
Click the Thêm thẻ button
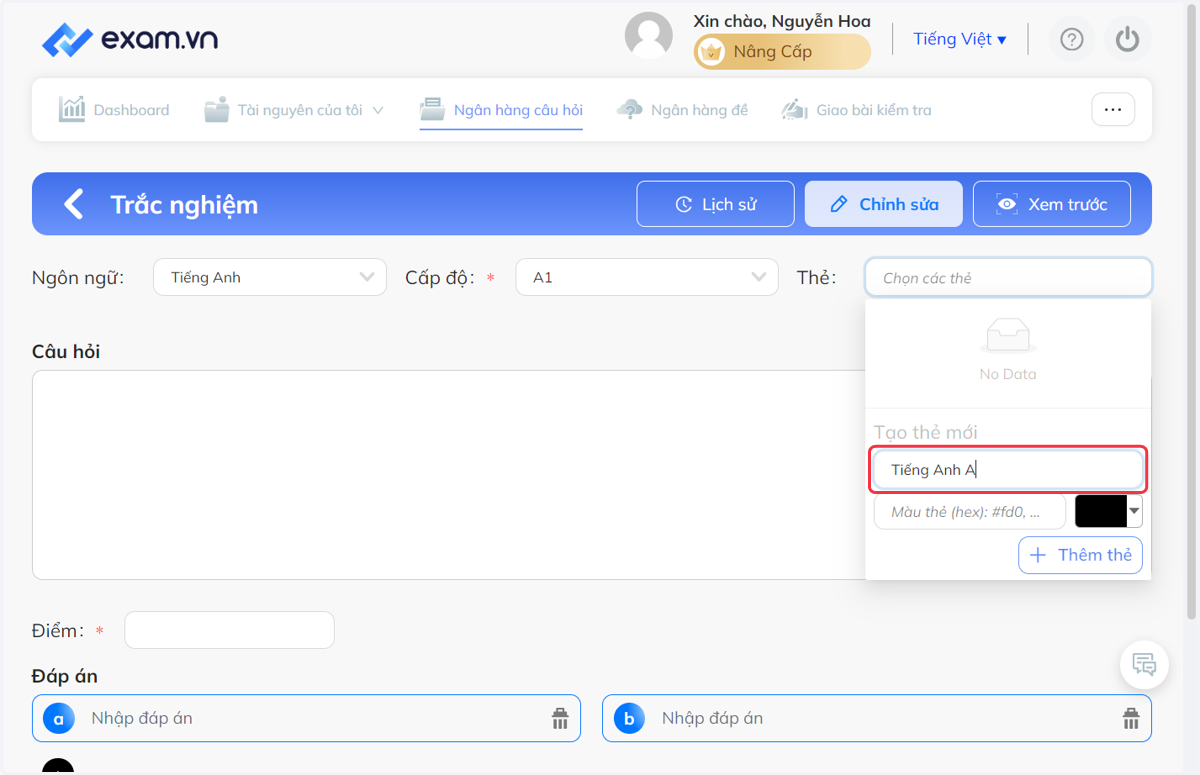pyautogui.click(x=1080, y=555)
